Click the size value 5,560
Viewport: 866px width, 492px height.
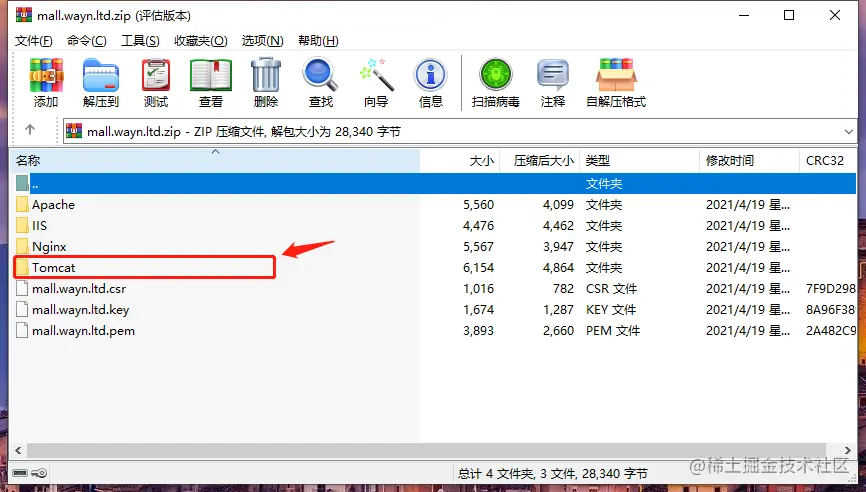click(x=478, y=205)
